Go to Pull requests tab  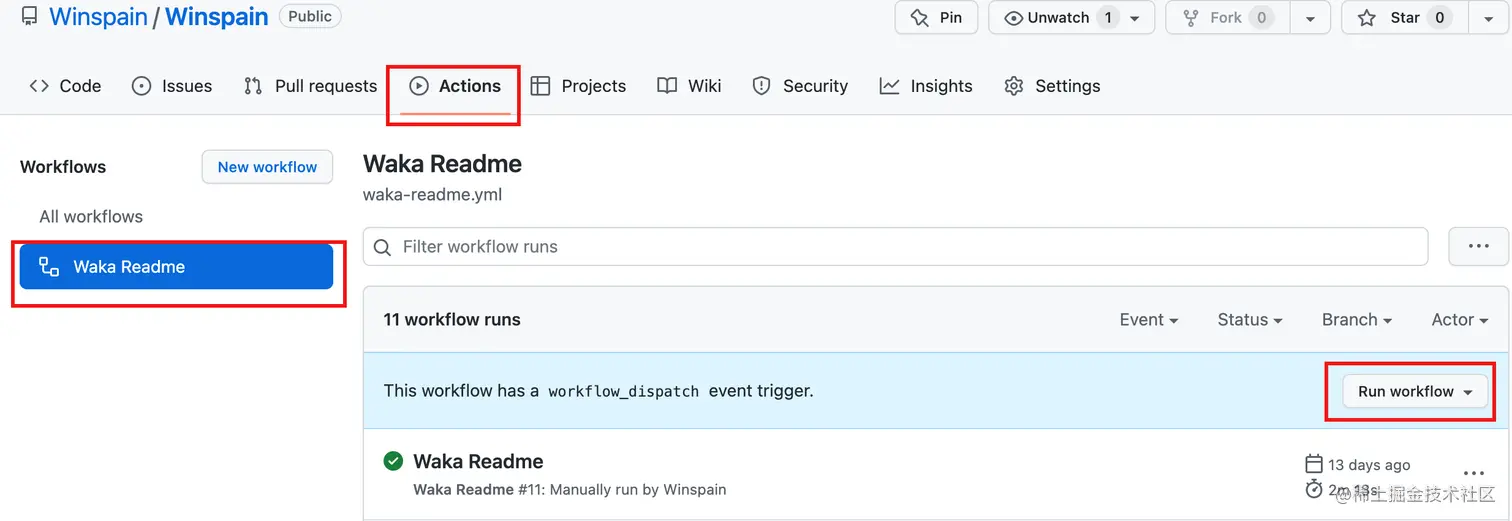pyautogui.click(x=310, y=86)
